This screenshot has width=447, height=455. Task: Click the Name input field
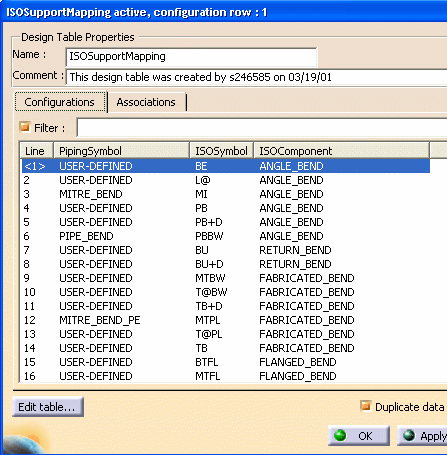coord(191,57)
